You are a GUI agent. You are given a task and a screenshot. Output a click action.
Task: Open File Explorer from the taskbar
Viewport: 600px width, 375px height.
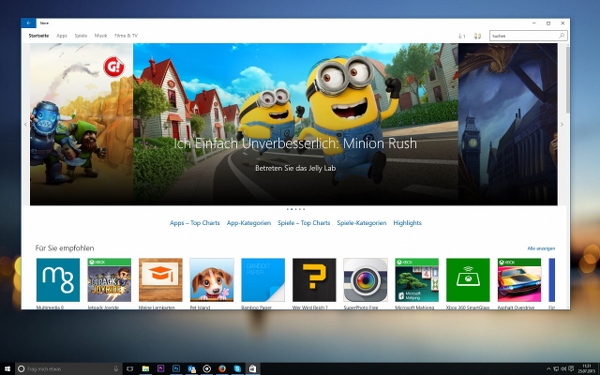click(x=145, y=369)
